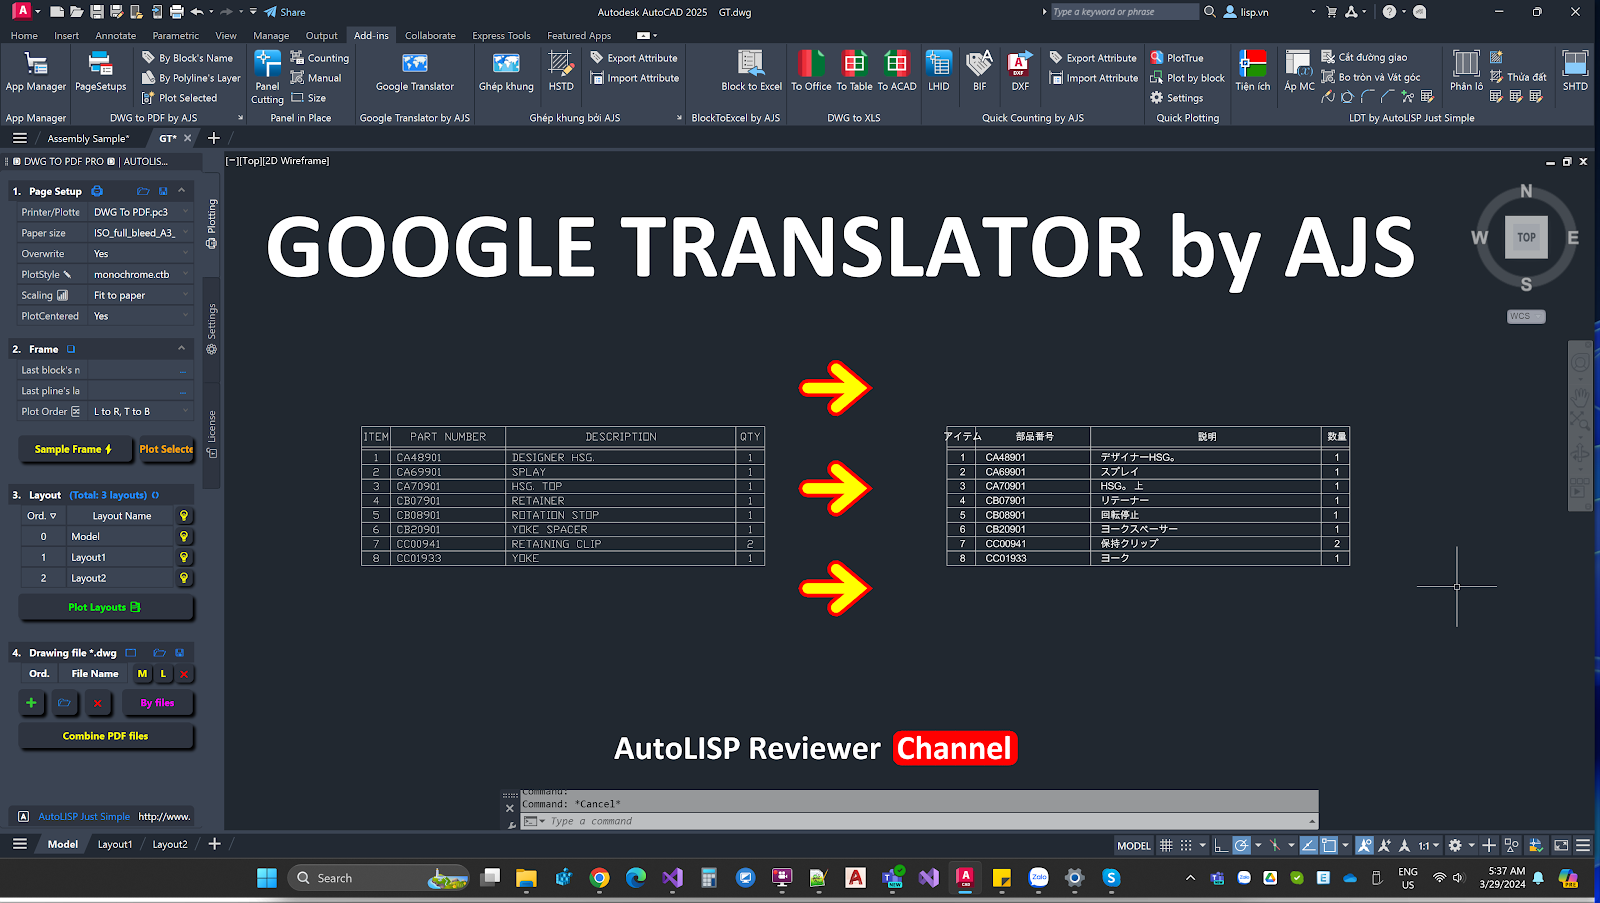Open the Scaling Fit to paper dropdown

[140, 296]
